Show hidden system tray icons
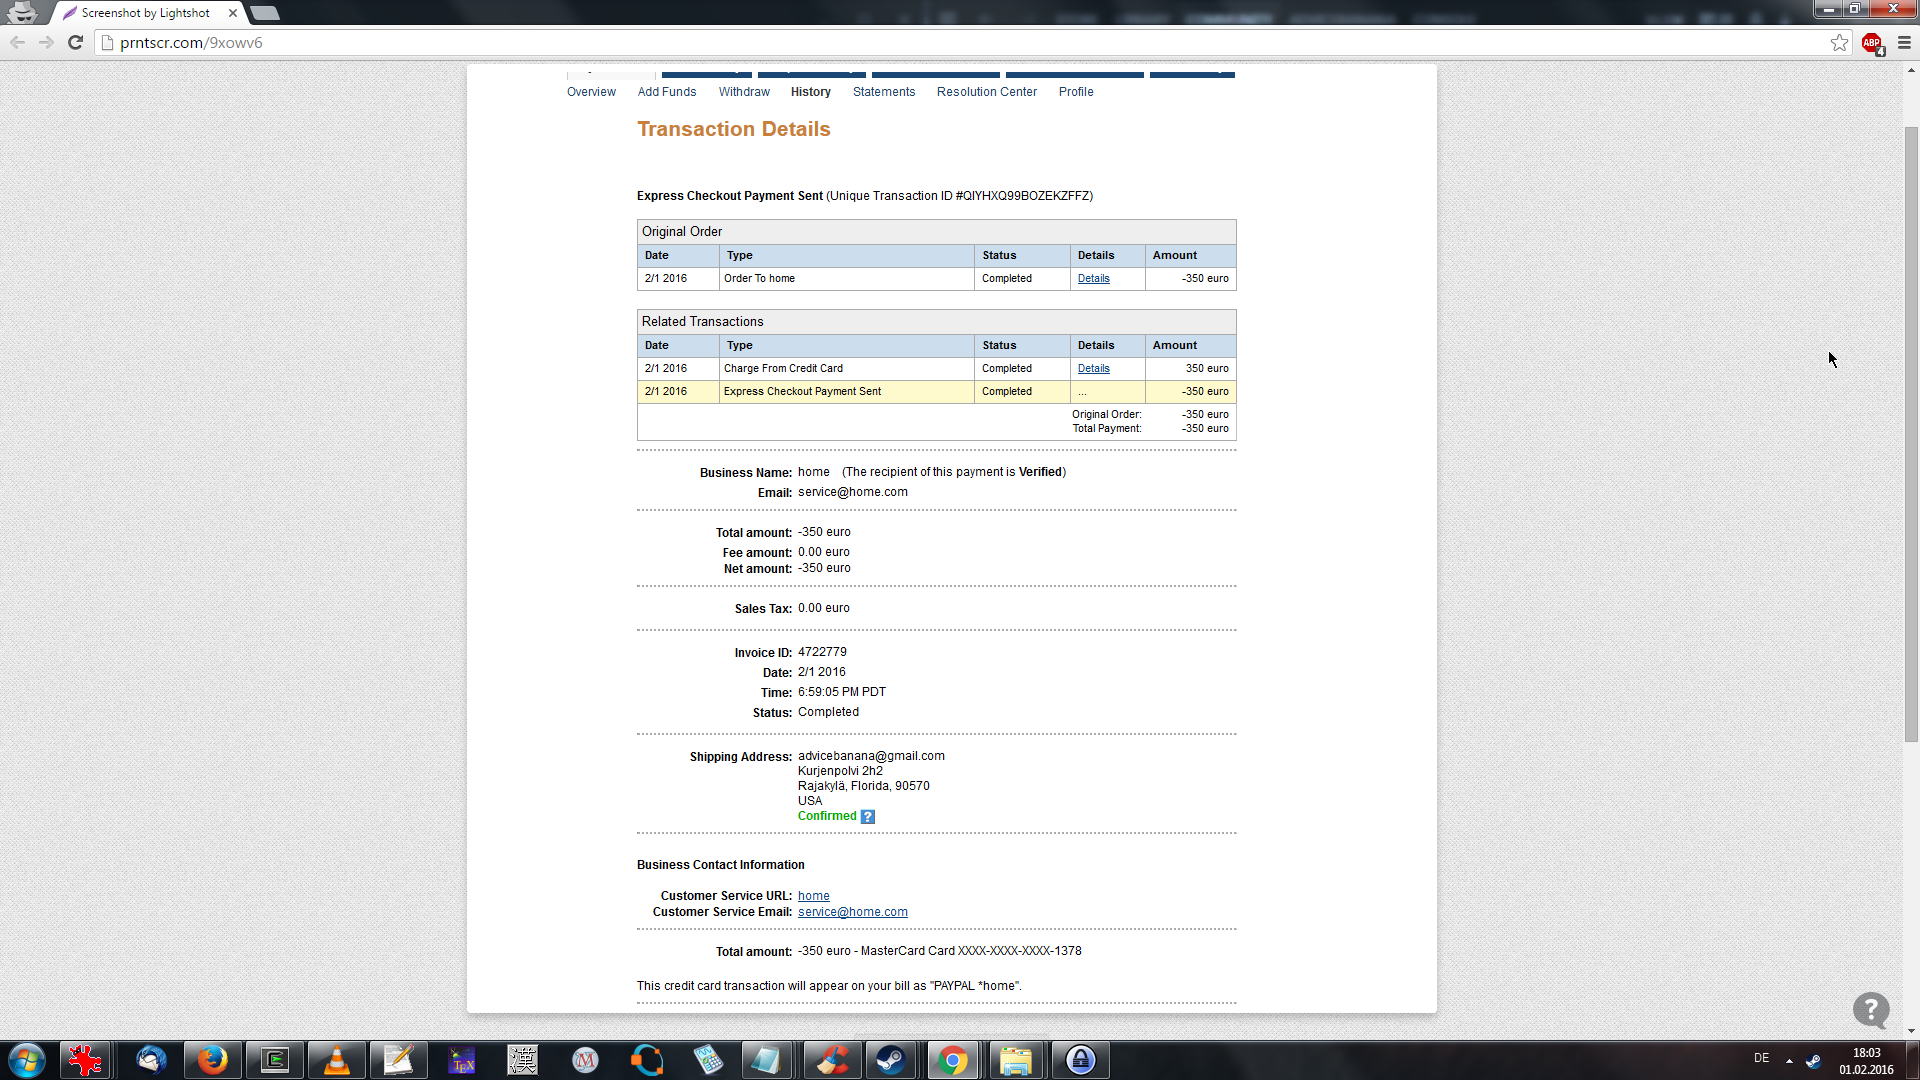 1789,1060
